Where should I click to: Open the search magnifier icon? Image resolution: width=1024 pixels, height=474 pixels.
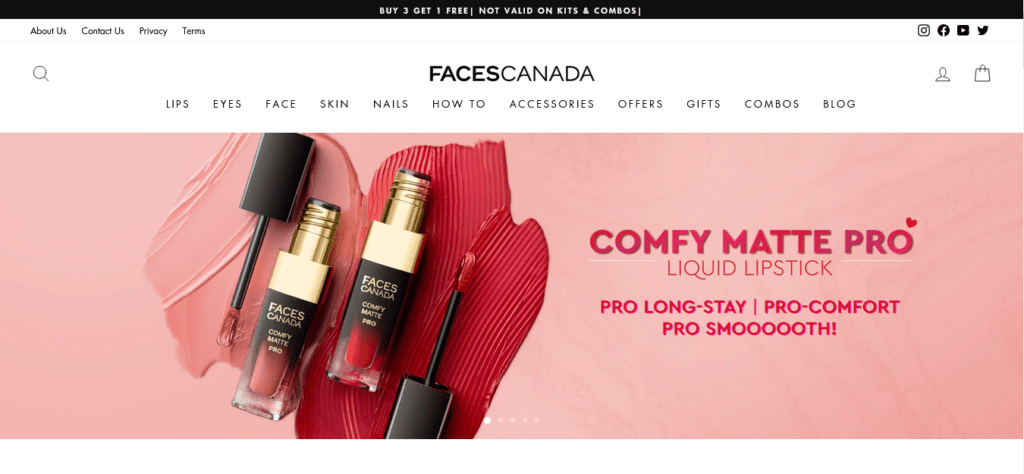pyautogui.click(x=40, y=74)
